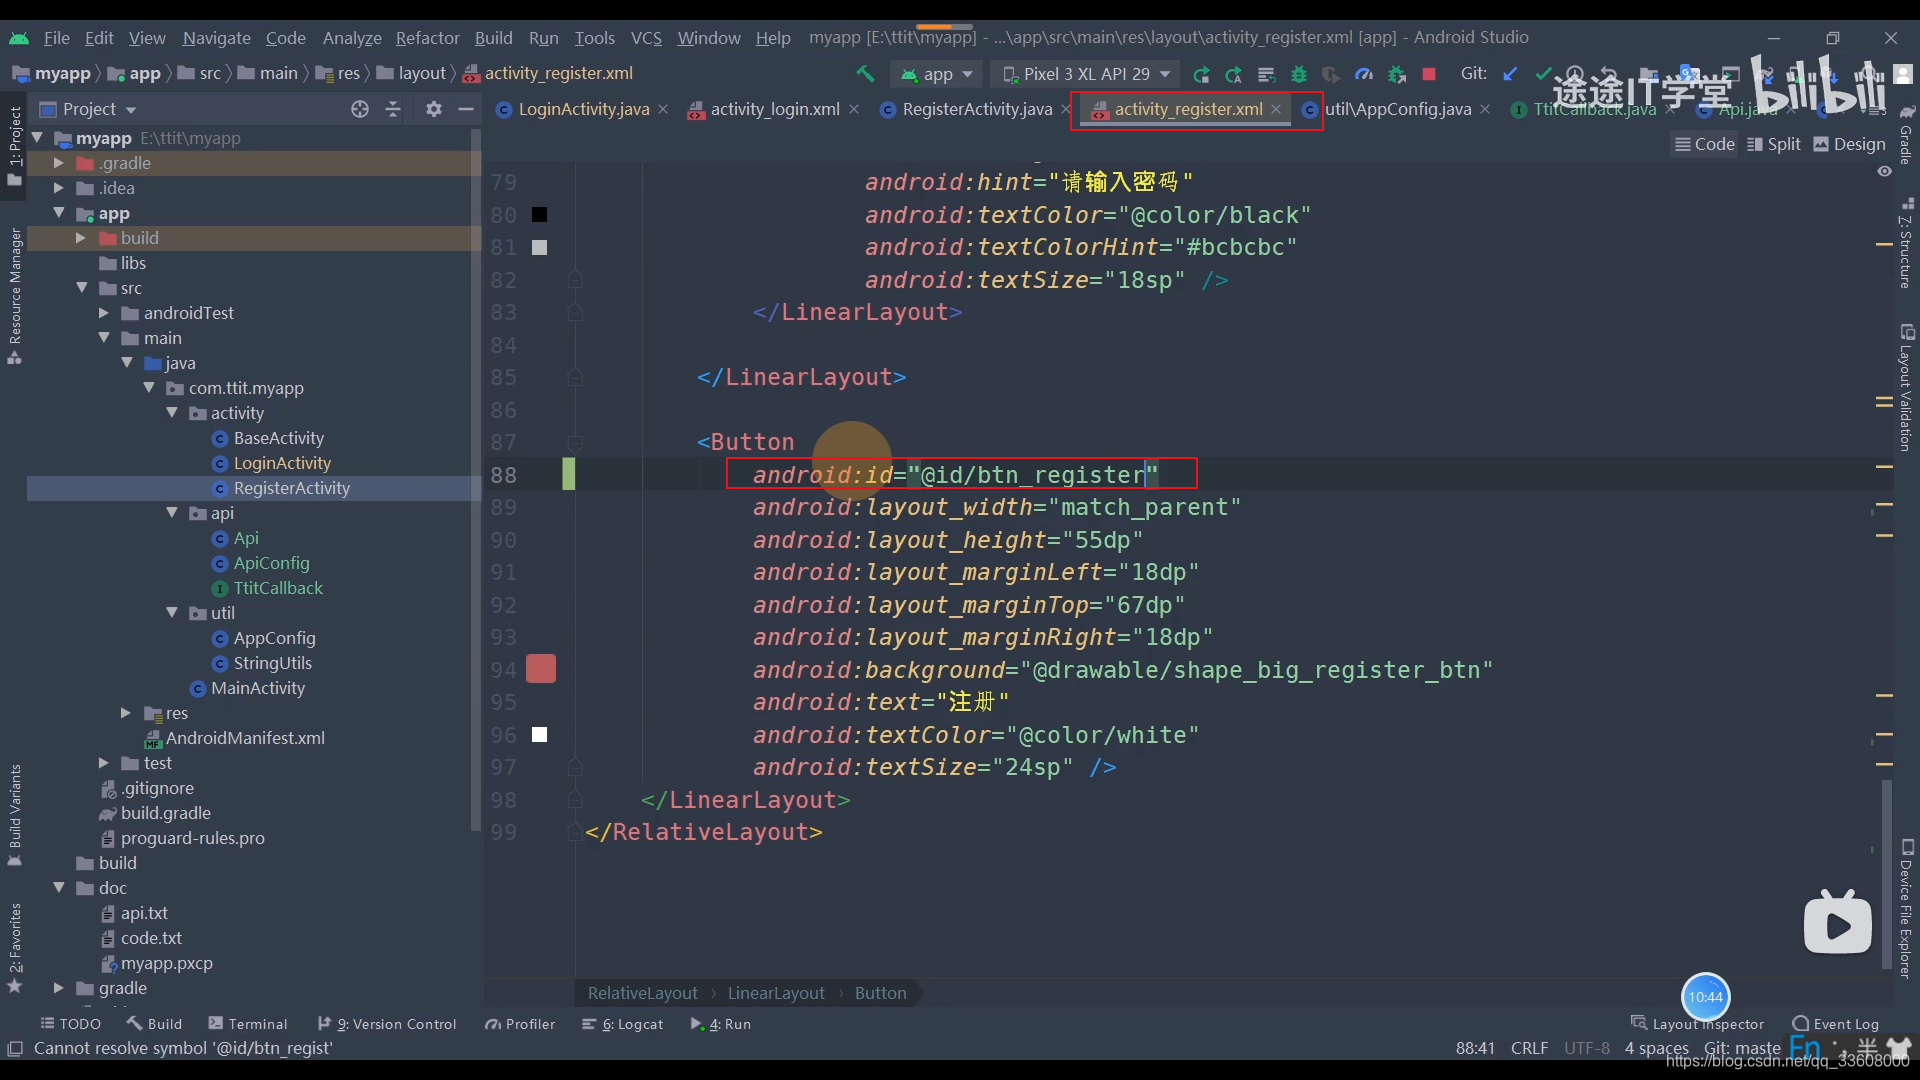The height and width of the screenshot is (1080, 1920).
Task: Click the gray color swatch on line 81
Action: [540, 247]
